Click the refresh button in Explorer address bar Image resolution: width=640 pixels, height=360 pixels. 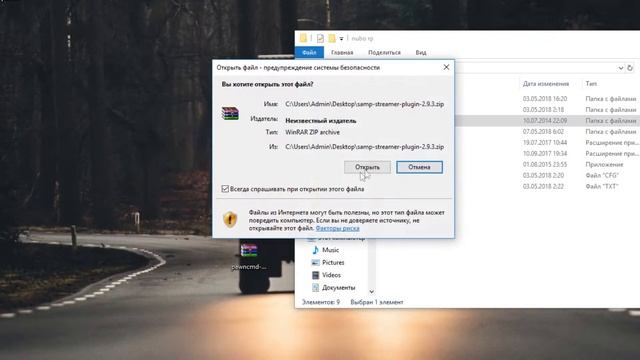click(630, 68)
